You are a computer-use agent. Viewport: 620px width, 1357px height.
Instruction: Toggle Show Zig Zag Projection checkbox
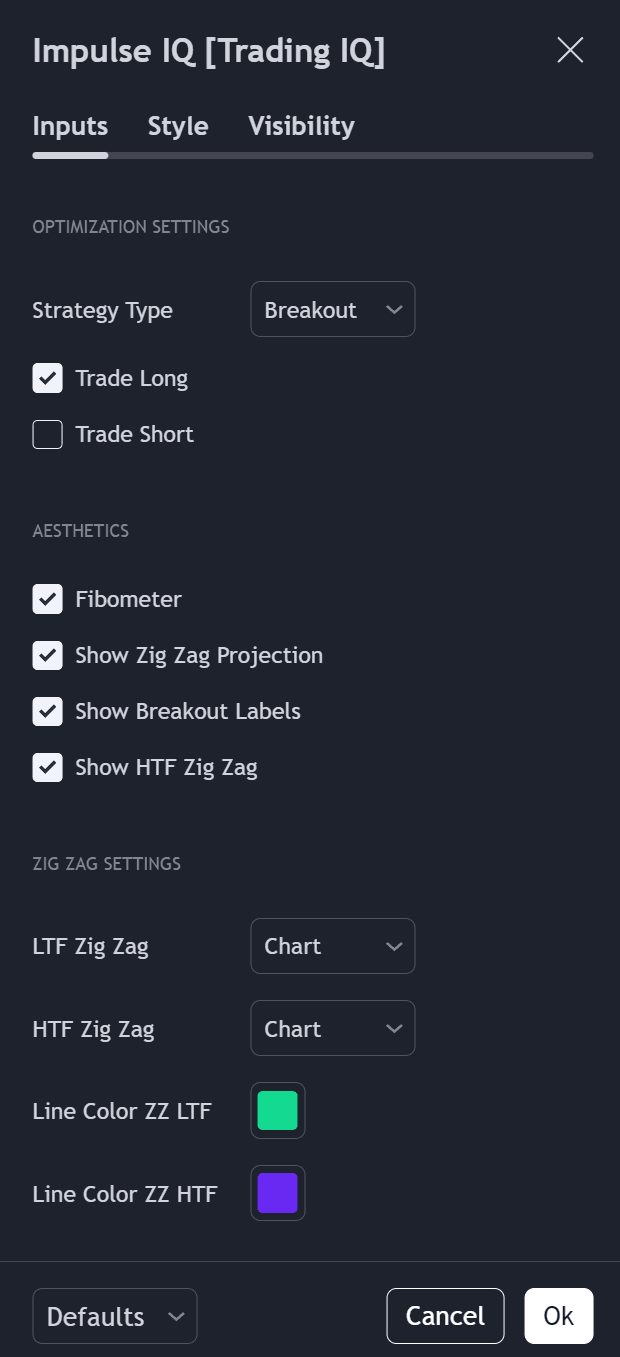click(48, 655)
